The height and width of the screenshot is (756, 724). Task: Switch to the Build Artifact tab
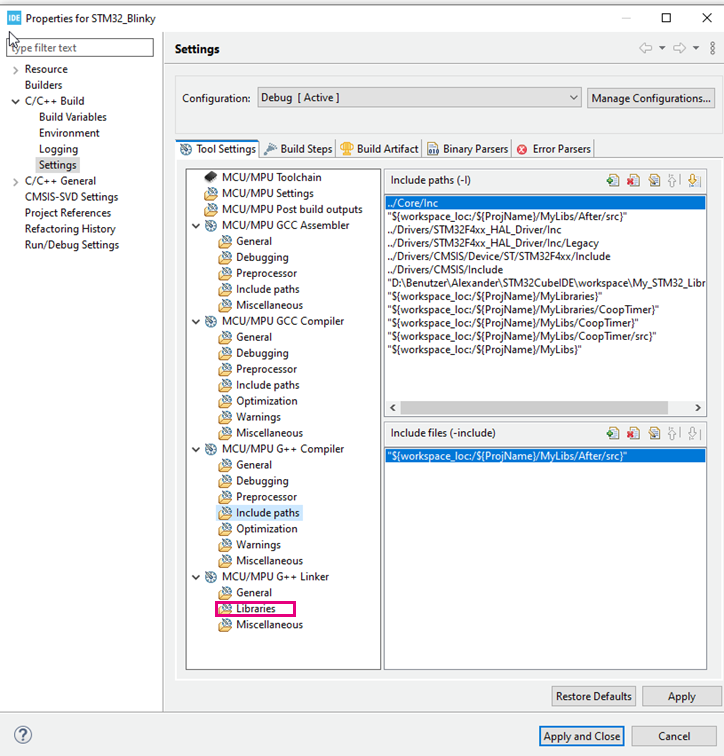[x=379, y=149]
